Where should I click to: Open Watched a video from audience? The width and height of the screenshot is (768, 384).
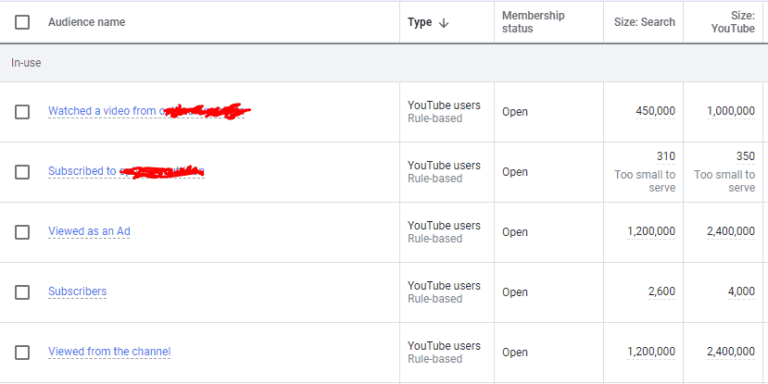click(x=149, y=111)
